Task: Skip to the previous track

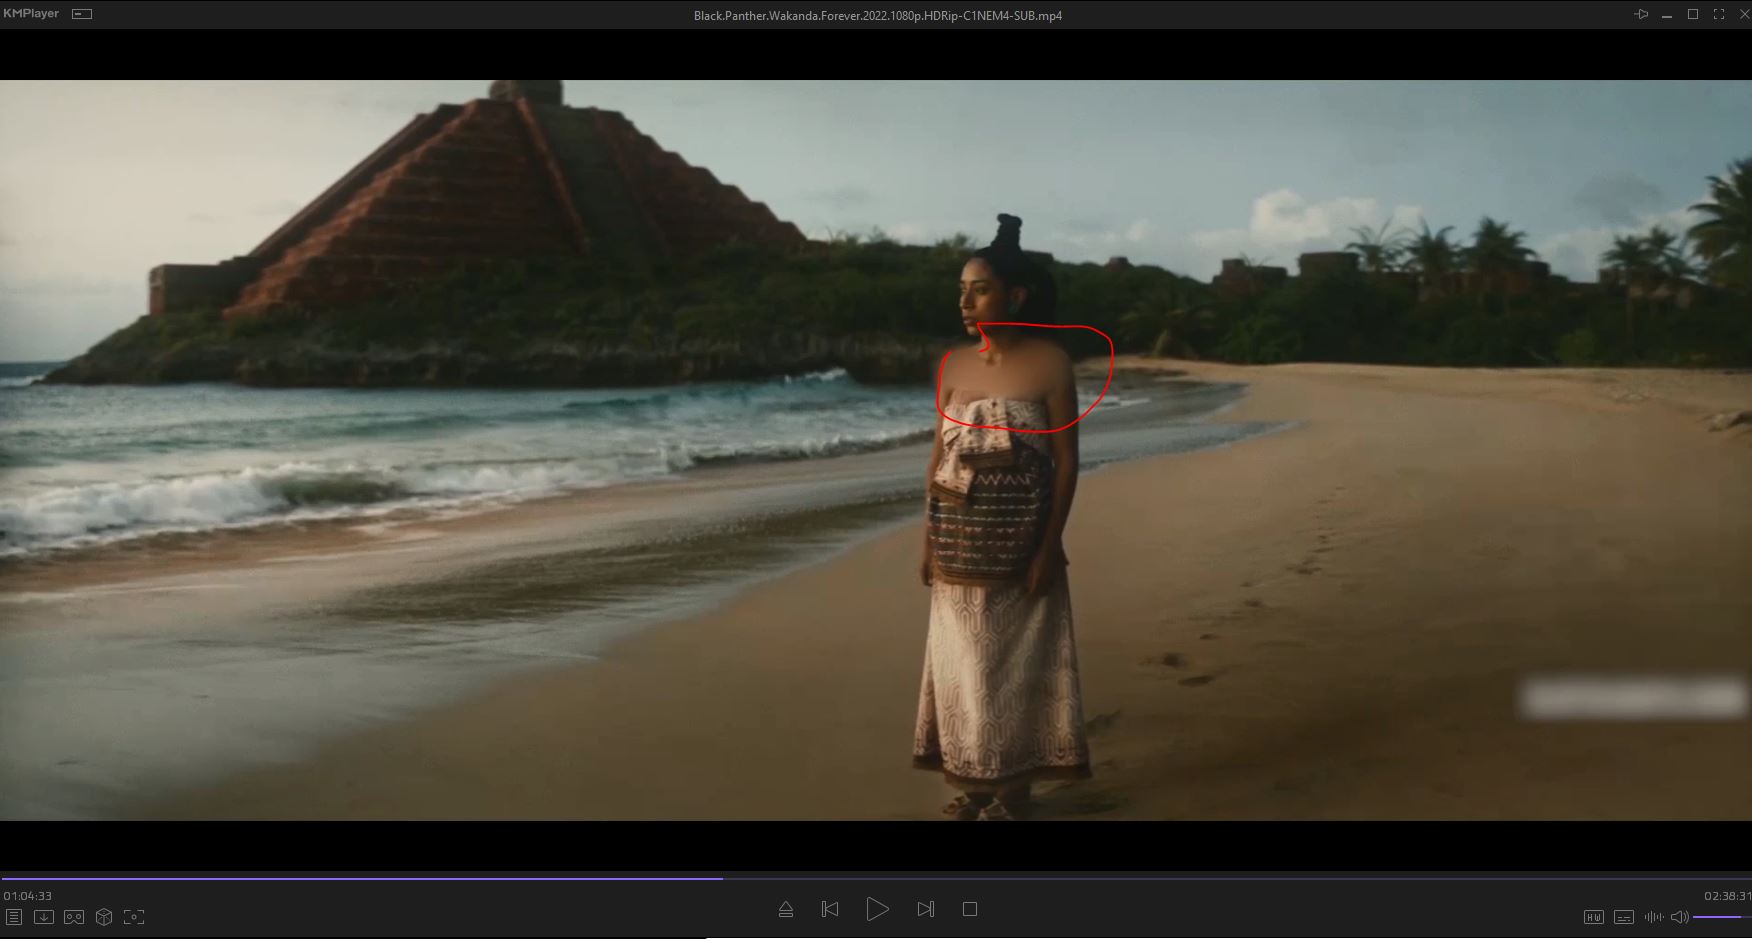Action: (830, 909)
